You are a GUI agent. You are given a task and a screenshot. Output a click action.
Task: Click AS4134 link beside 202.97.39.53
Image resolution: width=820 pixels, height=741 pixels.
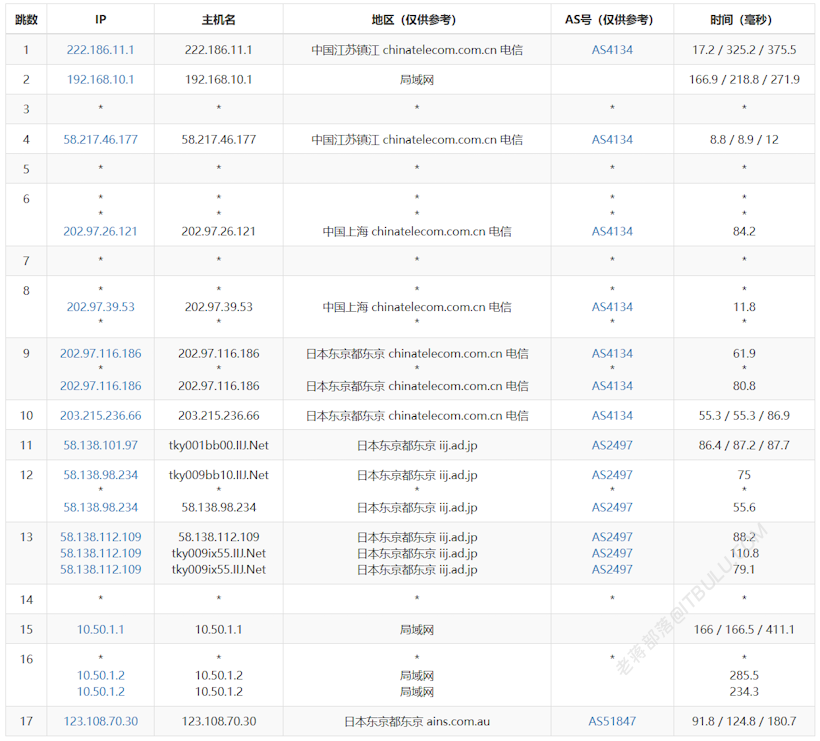coord(612,306)
